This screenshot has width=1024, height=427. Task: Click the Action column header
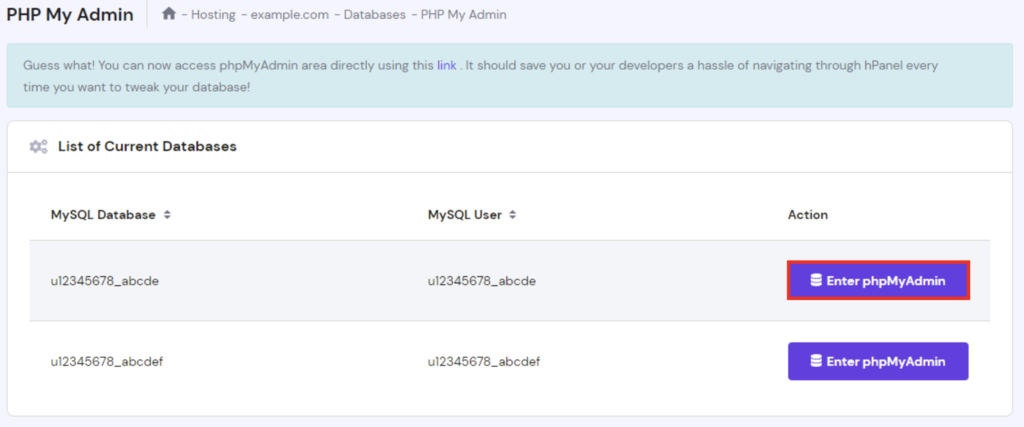[x=807, y=215]
